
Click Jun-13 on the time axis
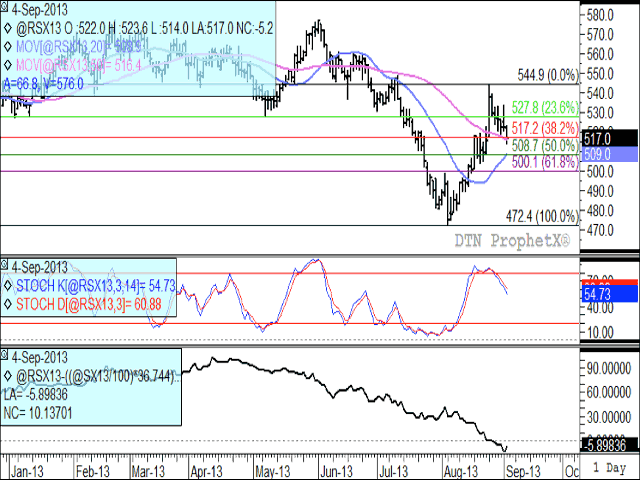(x=336, y=472)
